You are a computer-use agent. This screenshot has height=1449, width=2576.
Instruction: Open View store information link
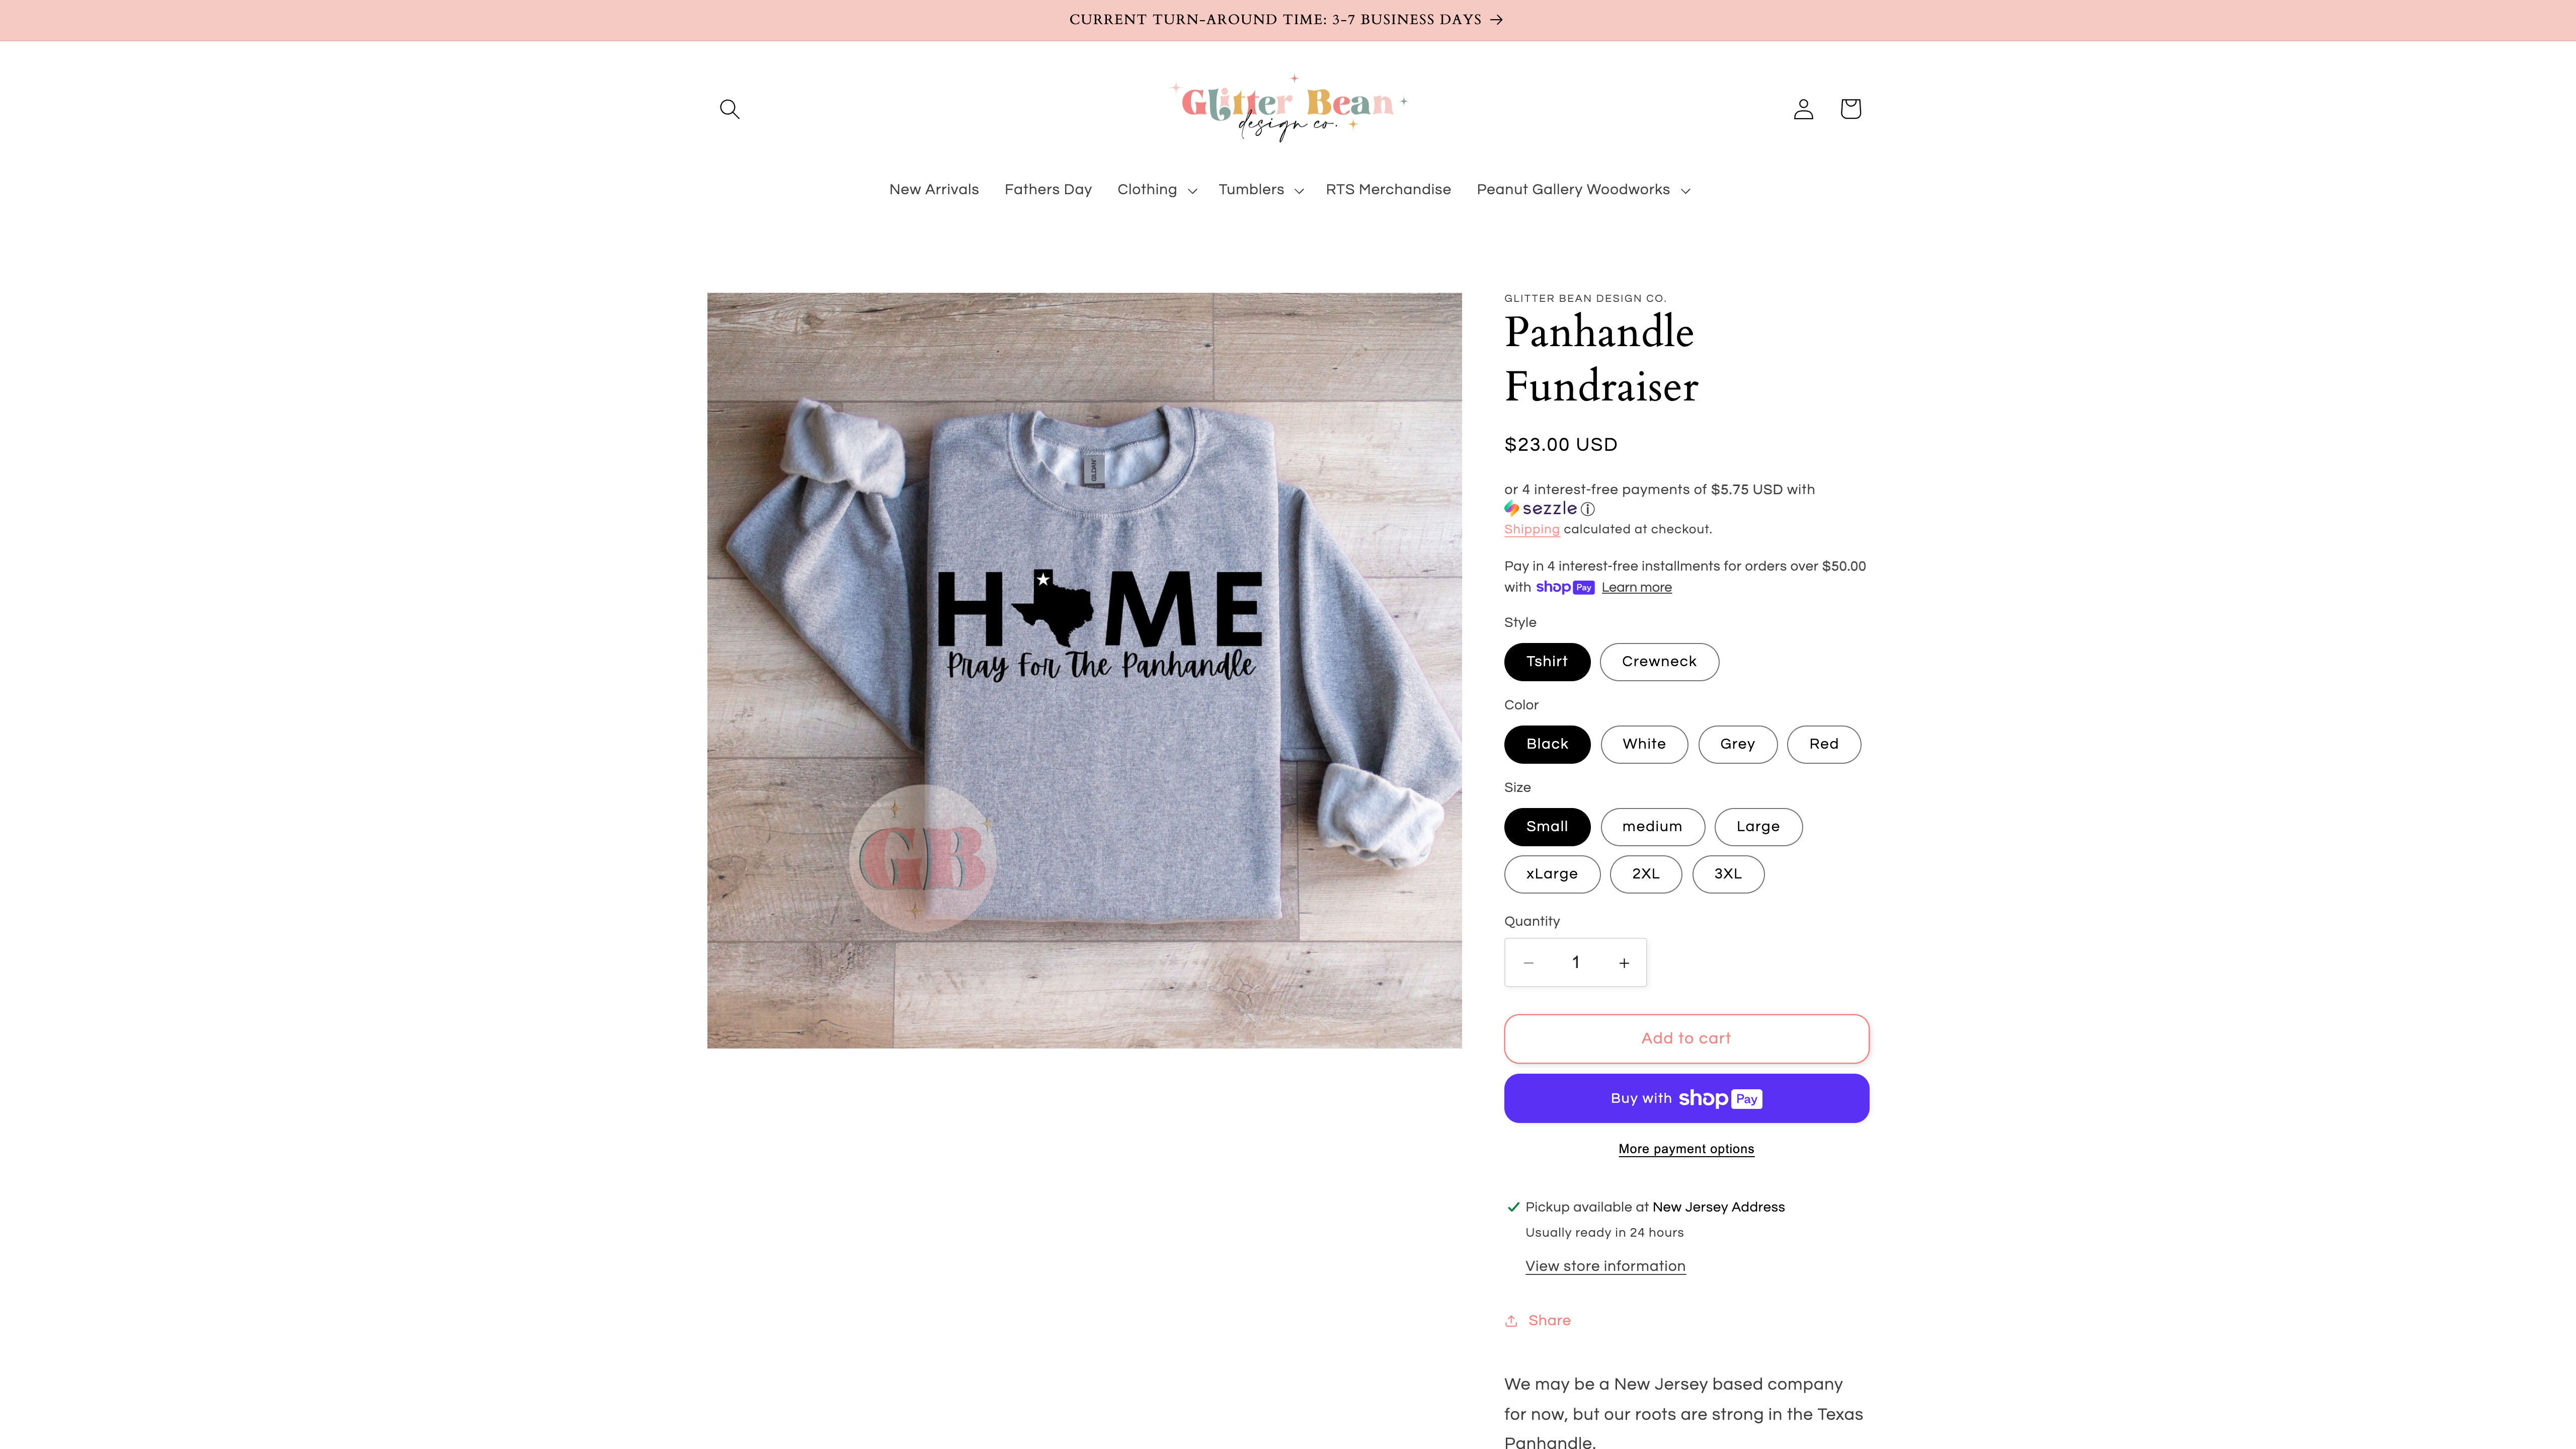coord(1605,1266)
